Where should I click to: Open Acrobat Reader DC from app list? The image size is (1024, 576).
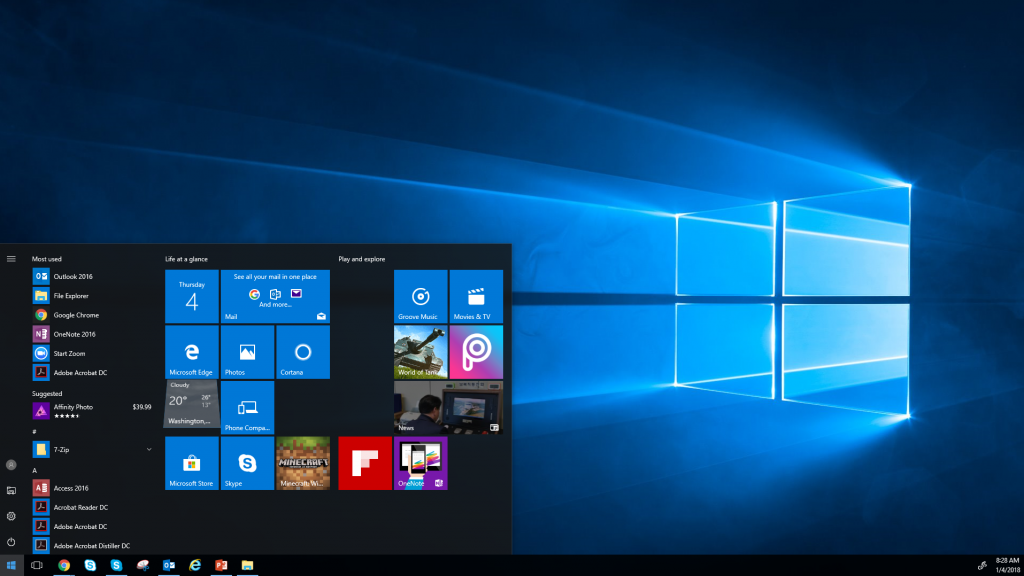(x=93, y=507)
